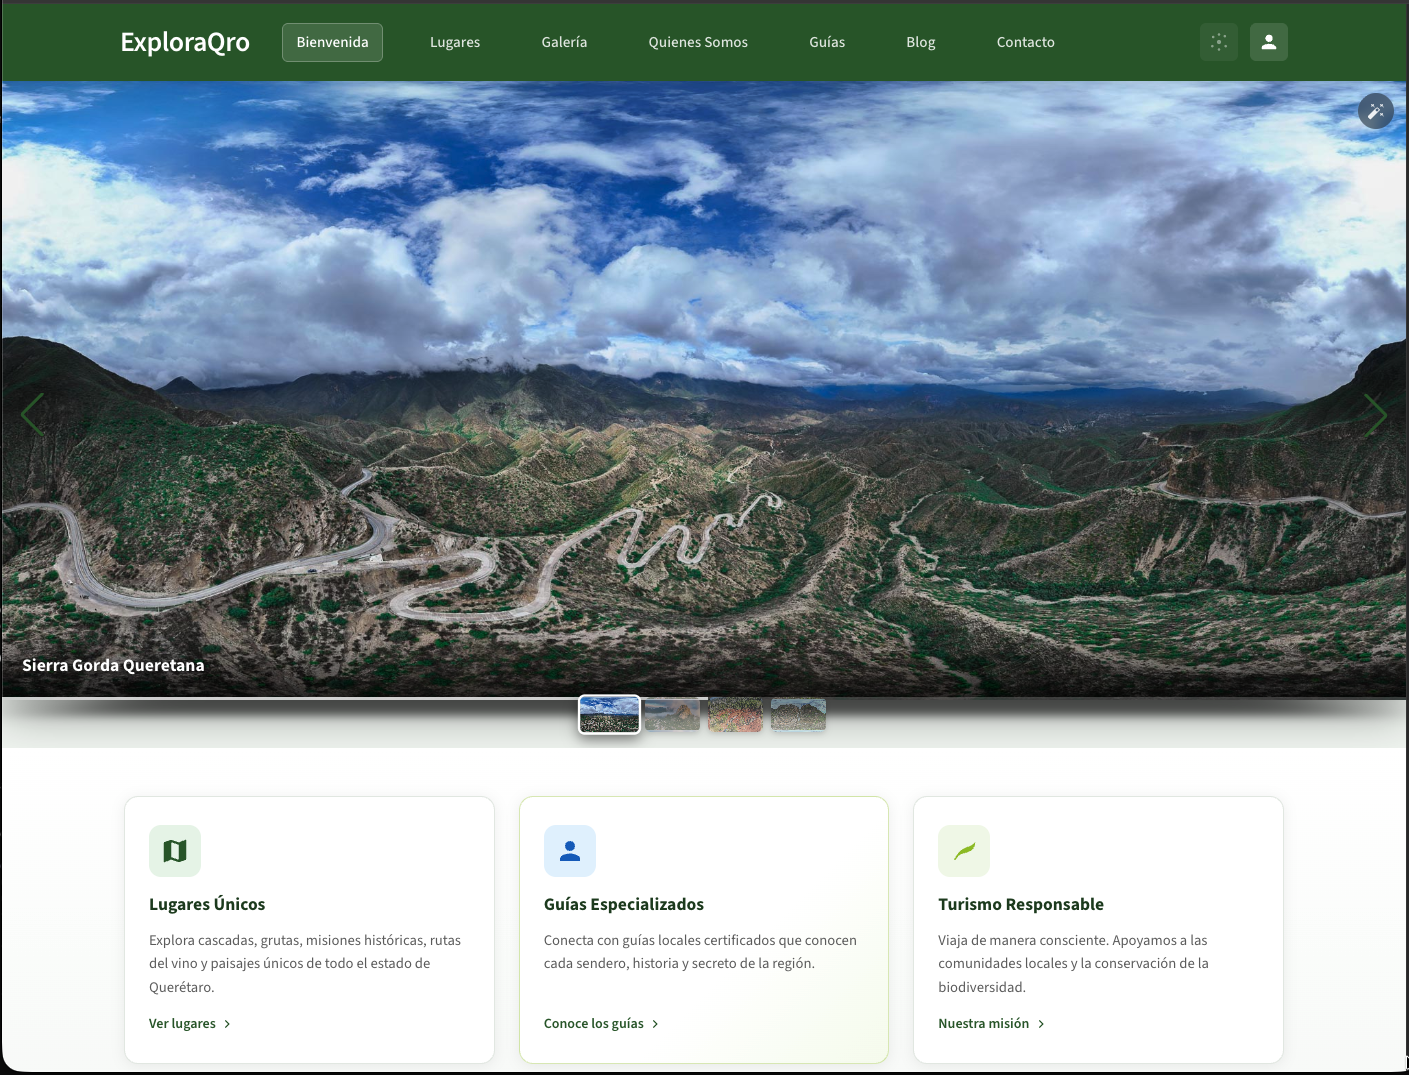The height and width of the screenshot is (1075, 1409).
Task: Open the magic wand icon on the hero image
Action: (1375, 111)
